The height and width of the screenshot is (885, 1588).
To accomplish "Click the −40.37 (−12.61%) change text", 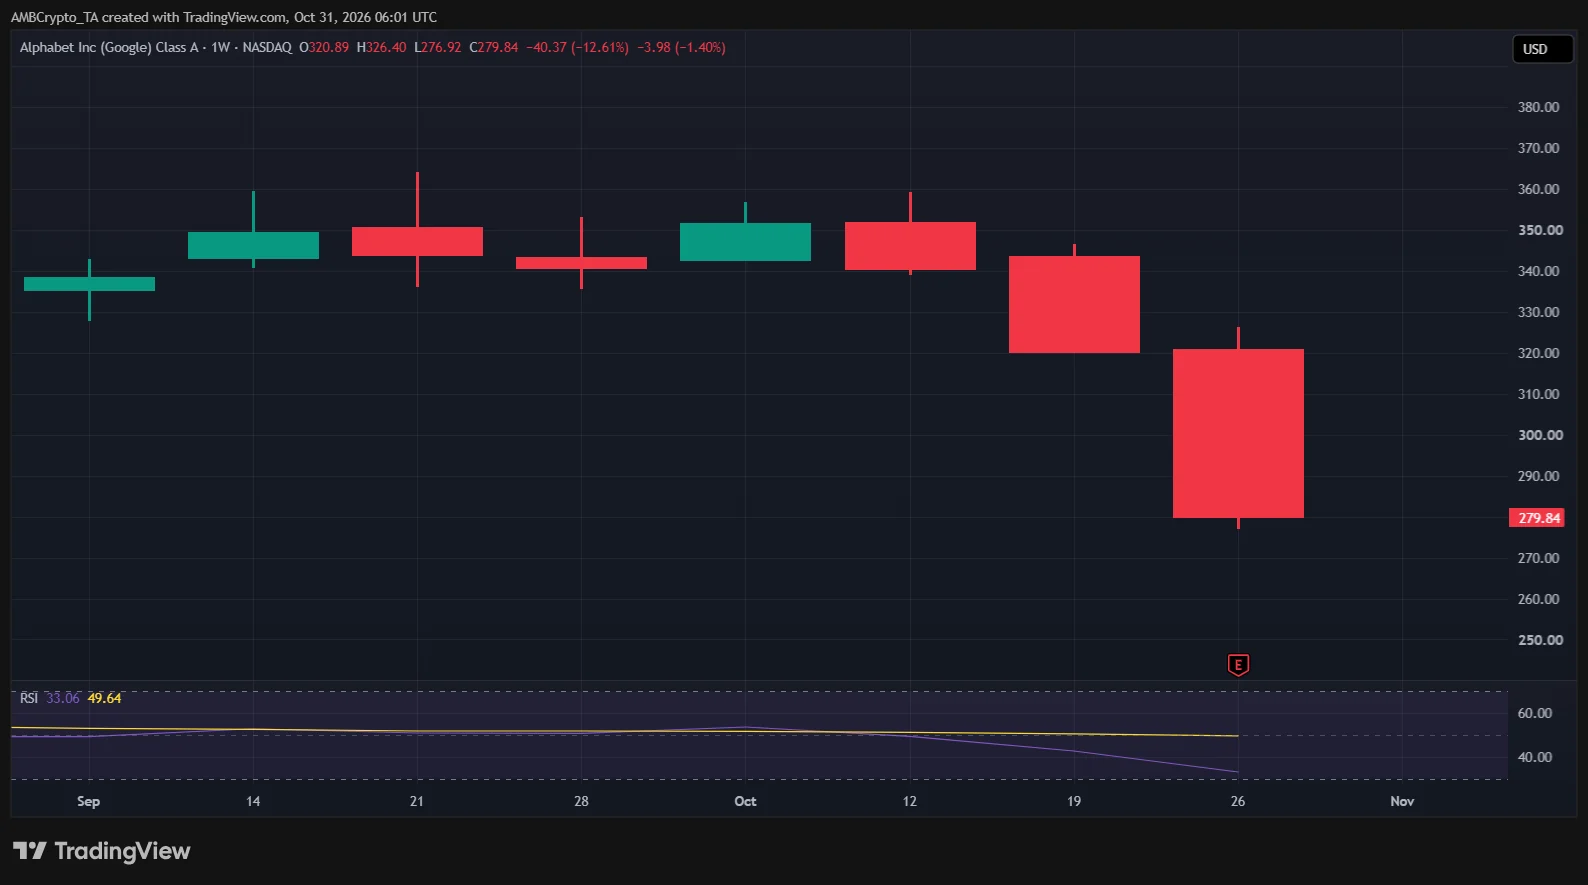I will click(x=577, y=47).
